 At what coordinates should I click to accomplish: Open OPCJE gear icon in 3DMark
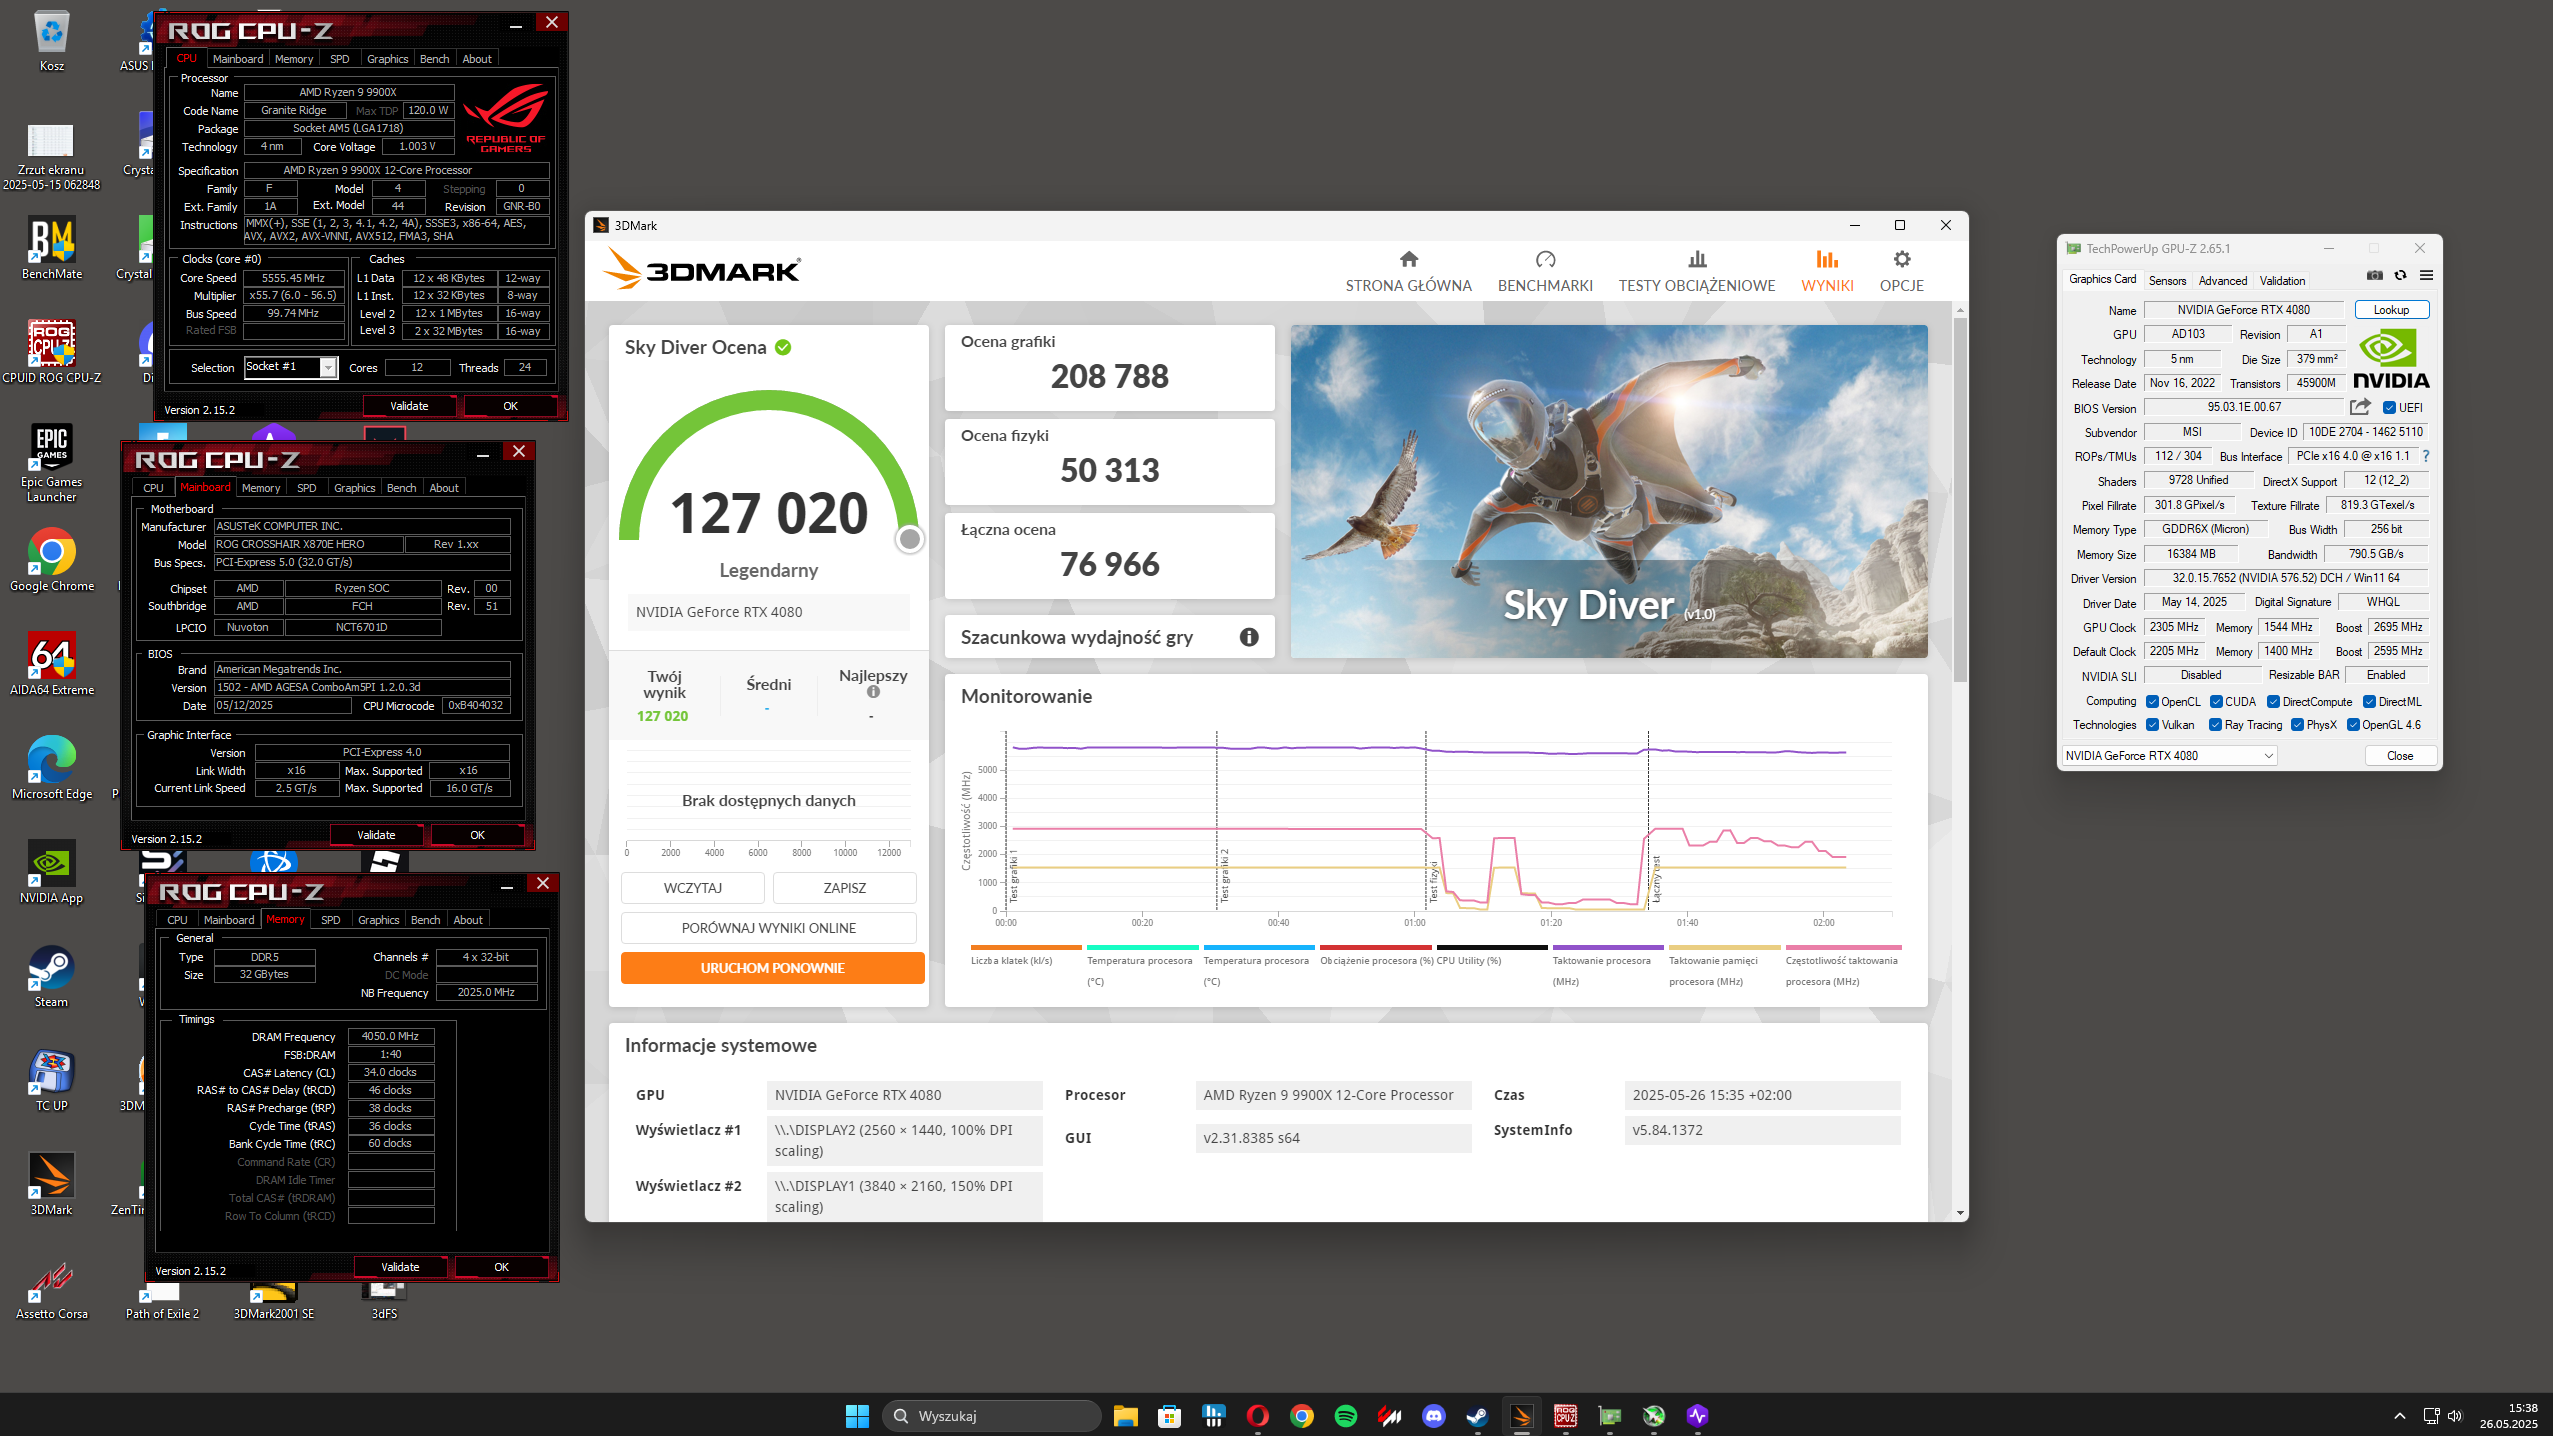[x=1901, y=260]
